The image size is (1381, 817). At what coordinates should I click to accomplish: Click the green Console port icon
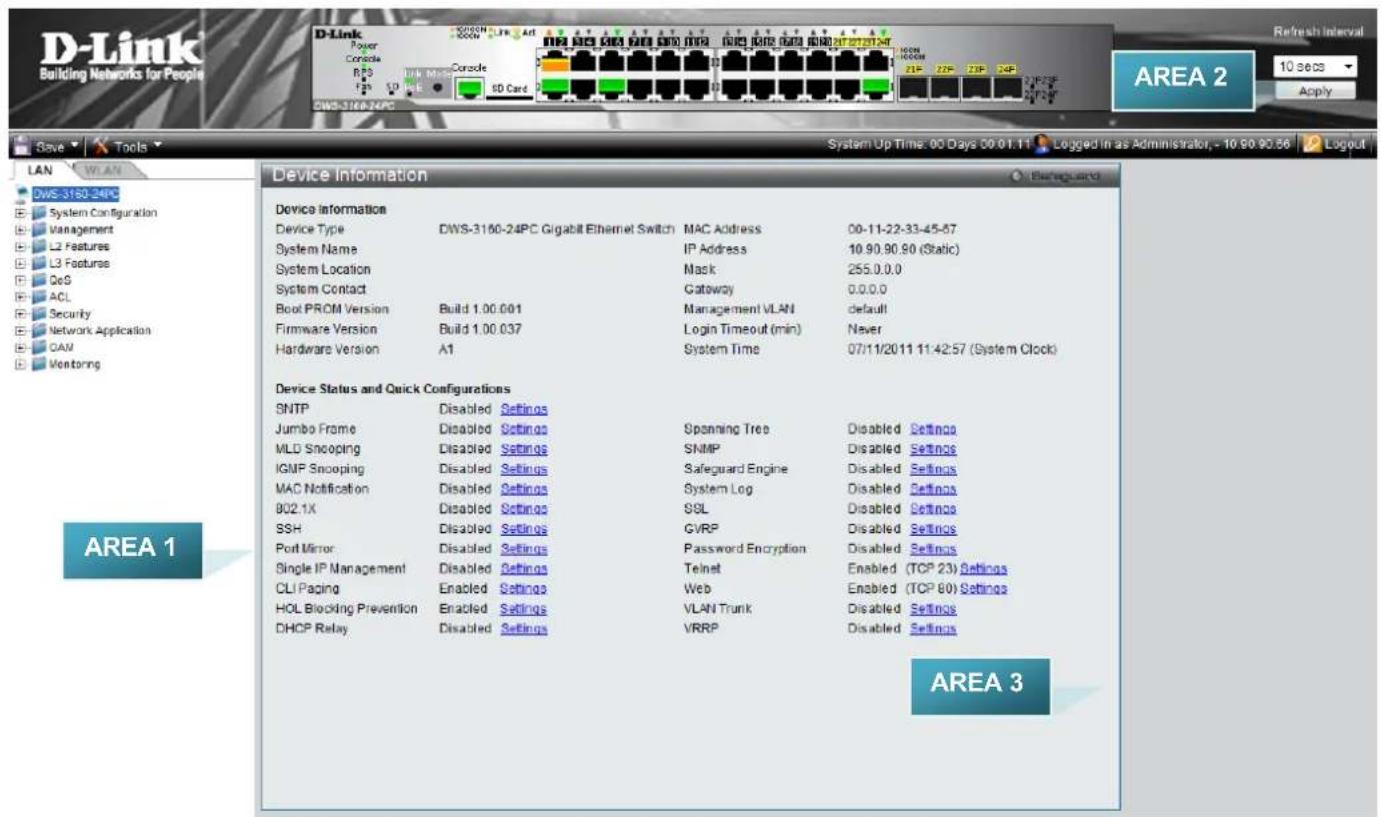[468, 90]
